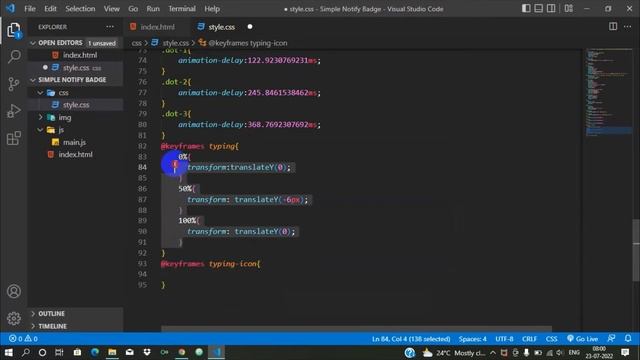Image resolution: width=640 pixels, height=360 pixels.
Task: Open Microsoft Edge from taskbar
Action: click(x=95, y=352)
